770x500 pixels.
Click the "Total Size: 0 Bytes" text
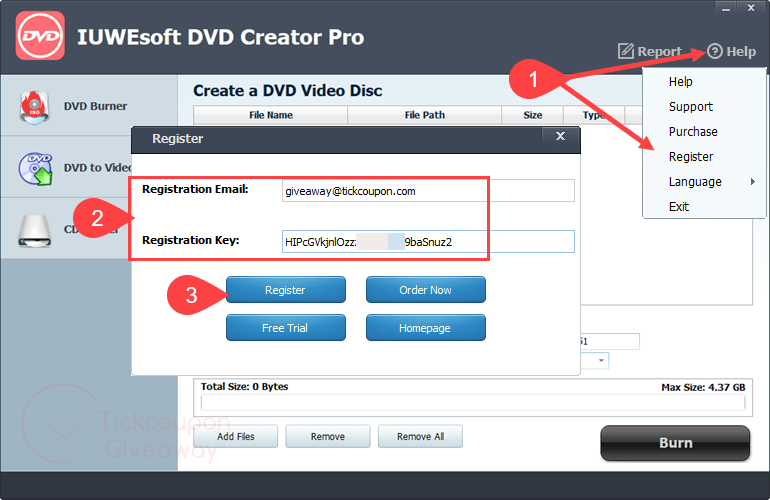tap(245, 387)
